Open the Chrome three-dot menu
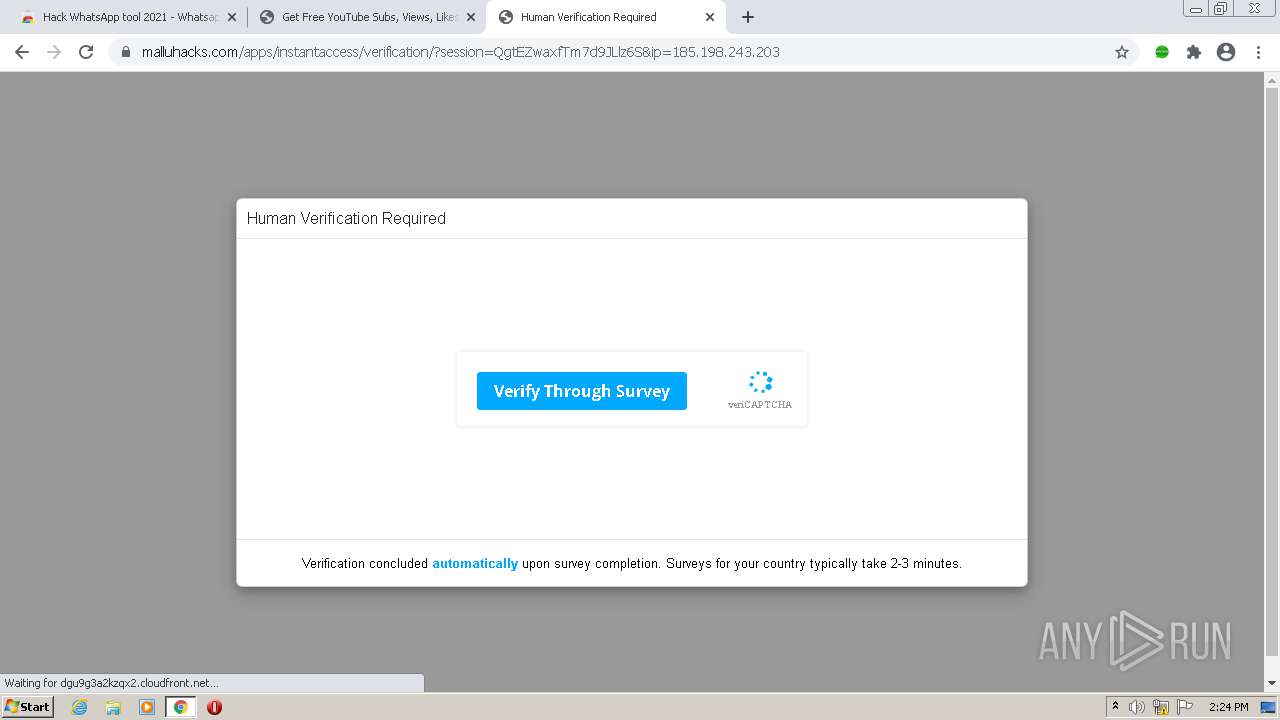Image resolution: width=1280 pixels, height=720 pixels. (1259, 52)
